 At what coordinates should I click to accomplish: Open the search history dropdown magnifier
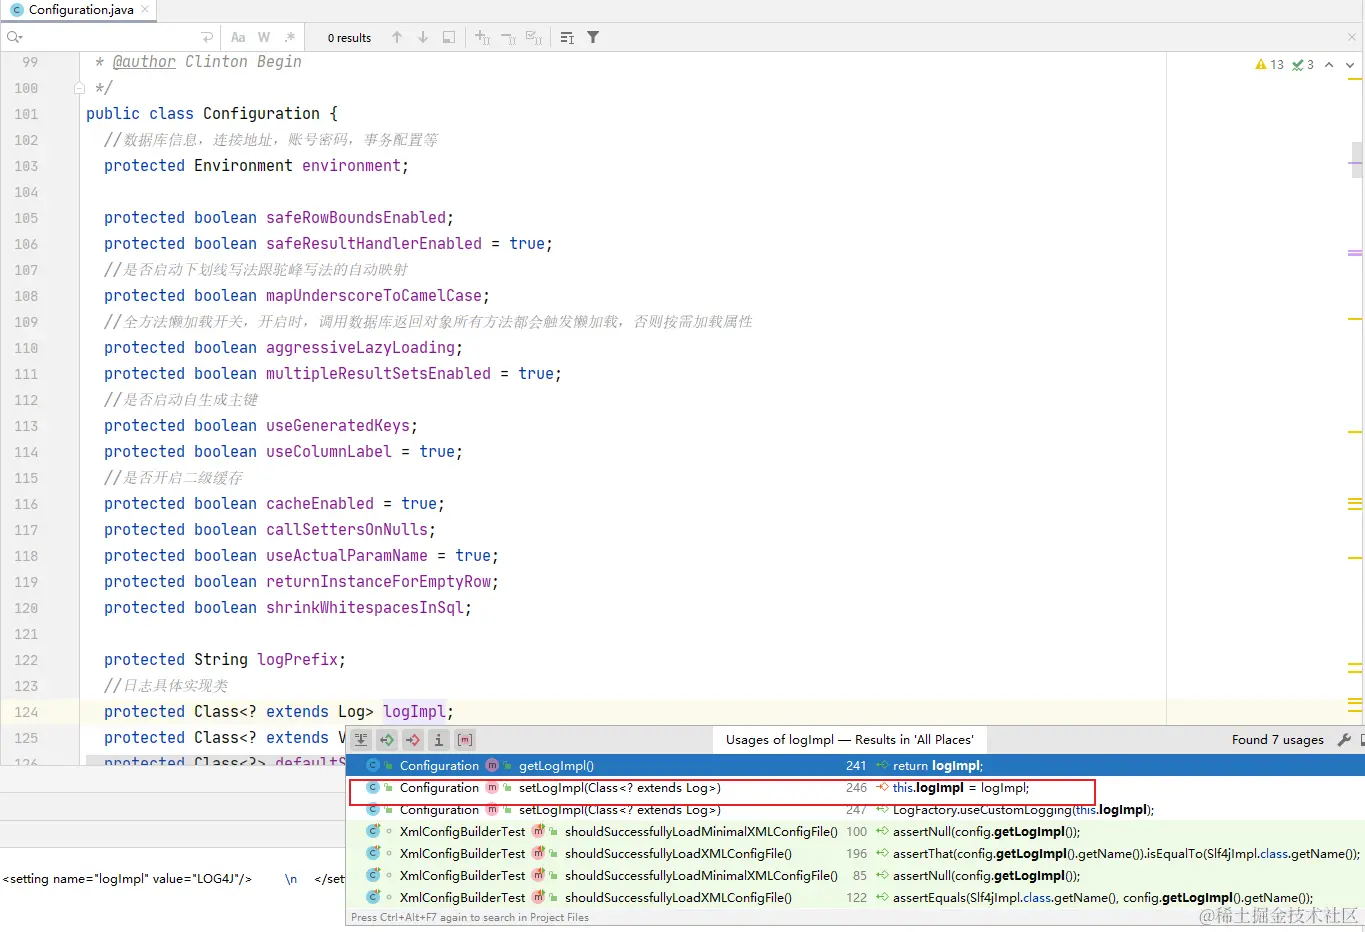pyautogui.click(x=14, y=37)
